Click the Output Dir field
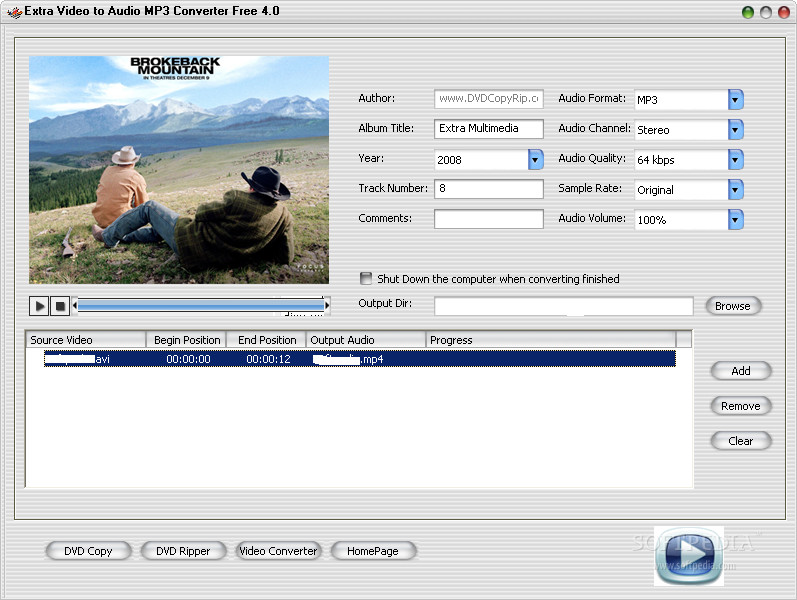The height and width of the screenshot is (600, 797). 564,306
